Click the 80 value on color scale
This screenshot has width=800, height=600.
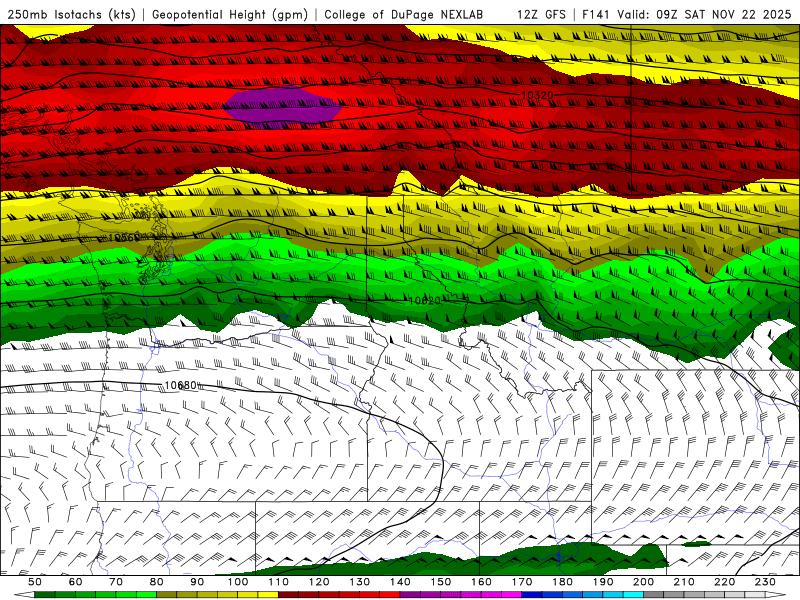pyautogui.click(x=157, y=582)
